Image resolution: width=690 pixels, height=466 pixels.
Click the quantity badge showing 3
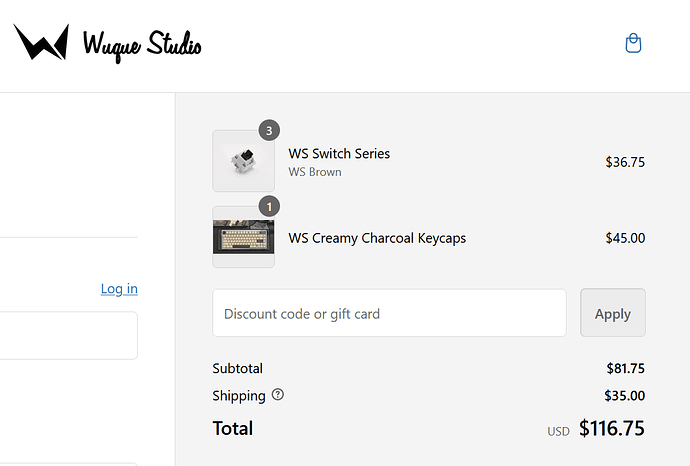point(268,130)
